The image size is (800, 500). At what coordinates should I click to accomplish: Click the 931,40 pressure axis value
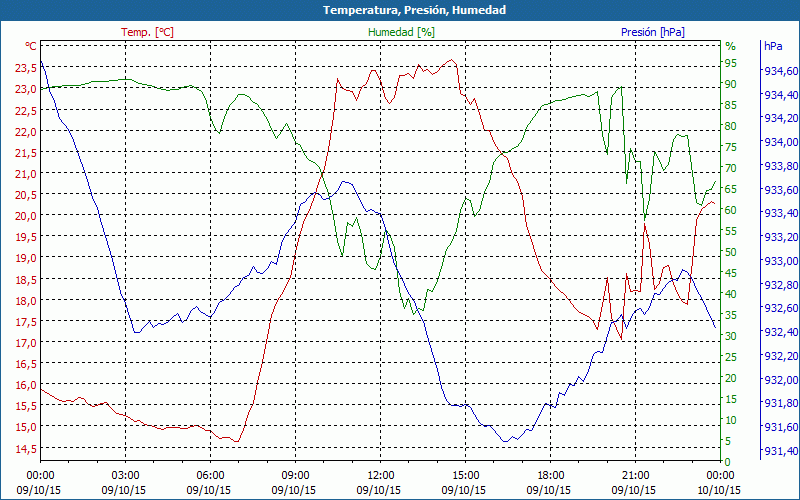click(781, 451)
